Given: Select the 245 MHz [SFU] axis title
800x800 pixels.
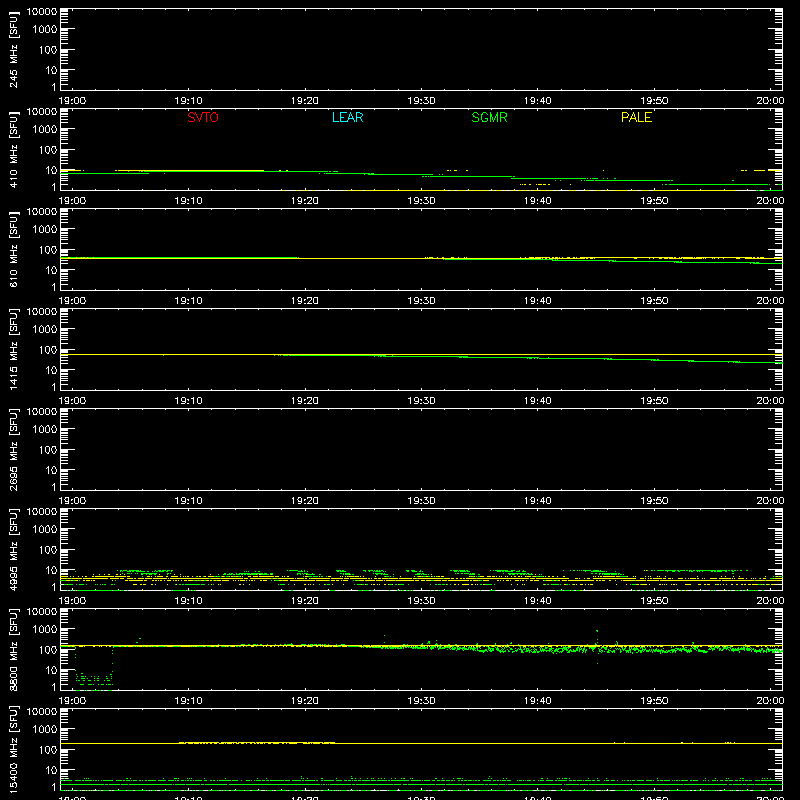Looking at the screenshot, I should (x=14, y=49).
